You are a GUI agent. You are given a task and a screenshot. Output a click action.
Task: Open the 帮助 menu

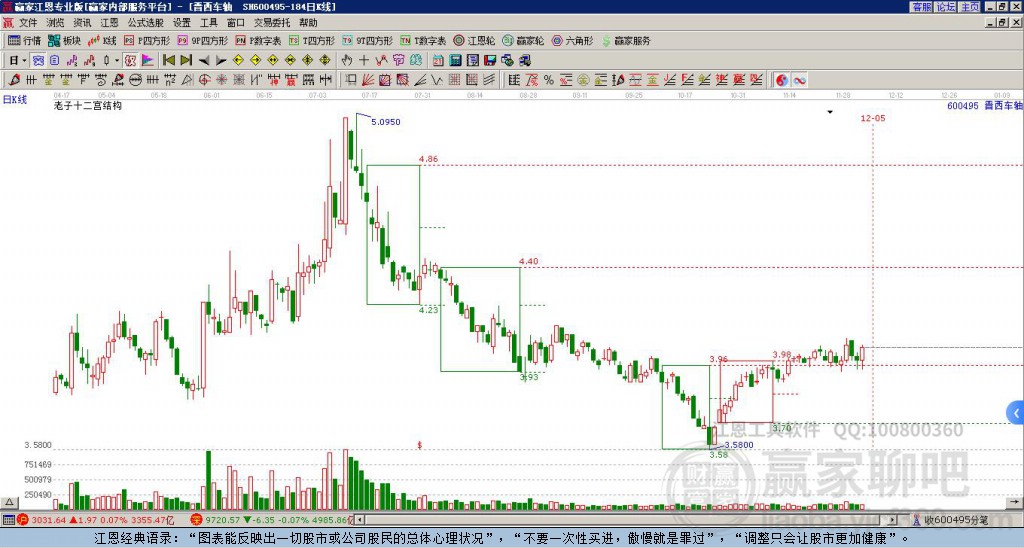coord(308,23)
